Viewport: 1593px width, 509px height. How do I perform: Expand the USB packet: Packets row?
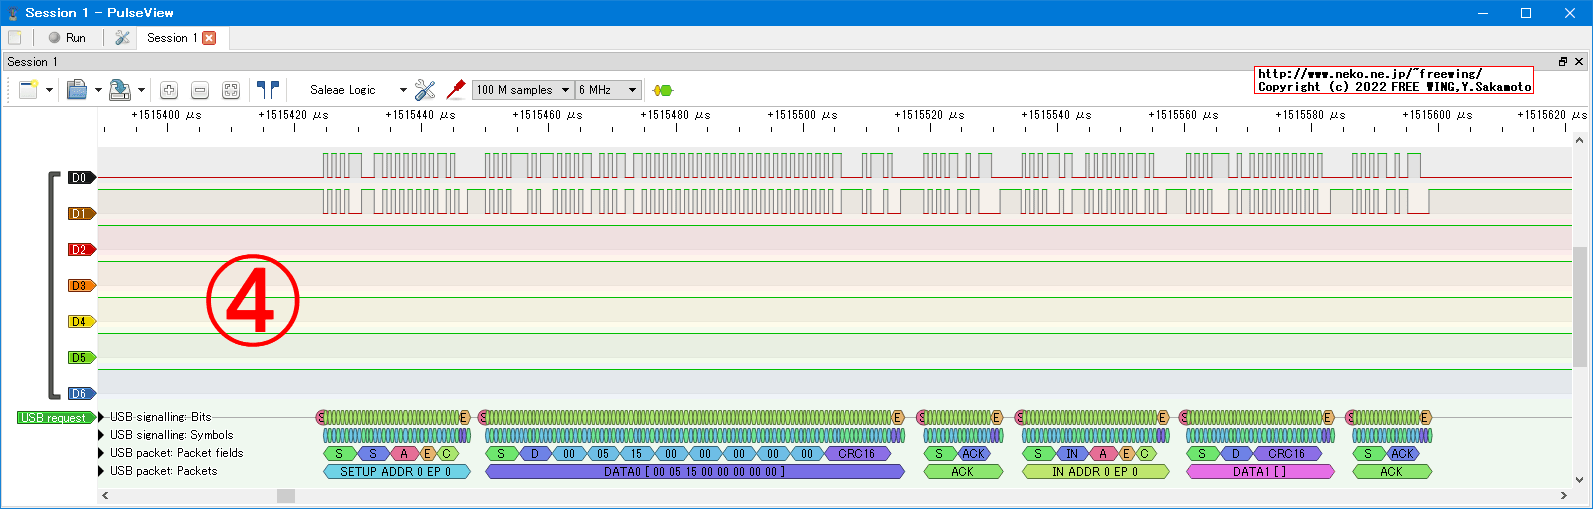coord(101,471)
